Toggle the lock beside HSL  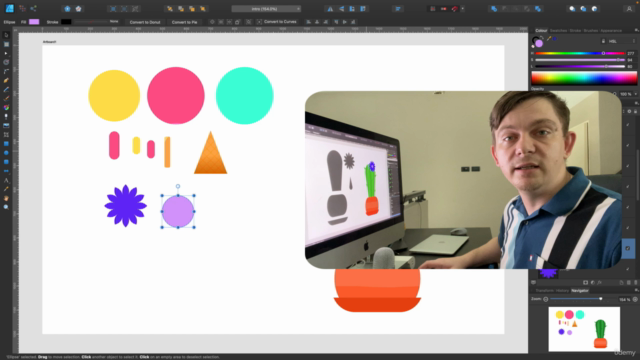tap(603, 41)
